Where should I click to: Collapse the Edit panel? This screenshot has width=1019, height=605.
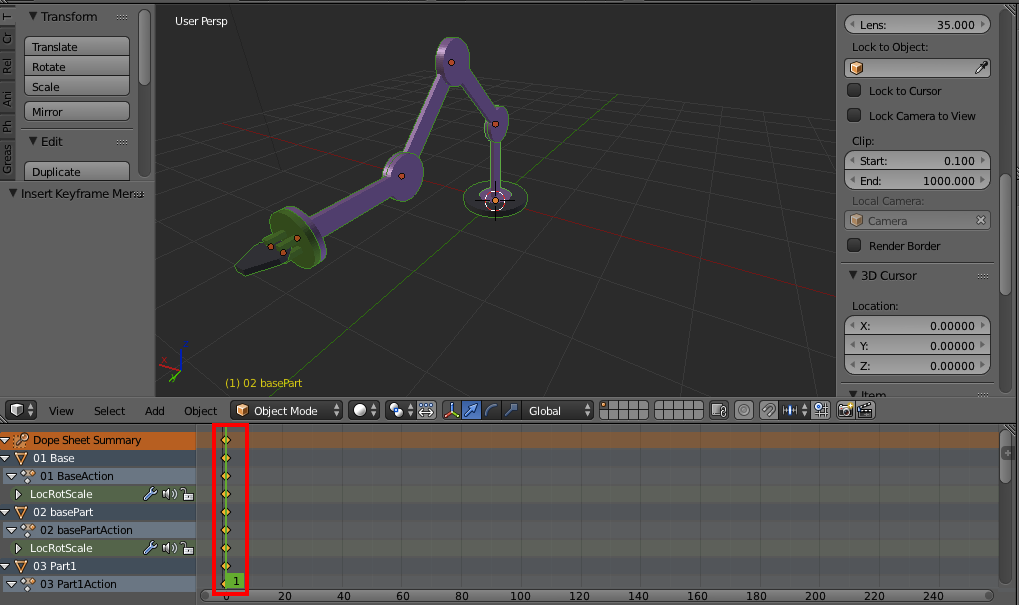[32, 141]
